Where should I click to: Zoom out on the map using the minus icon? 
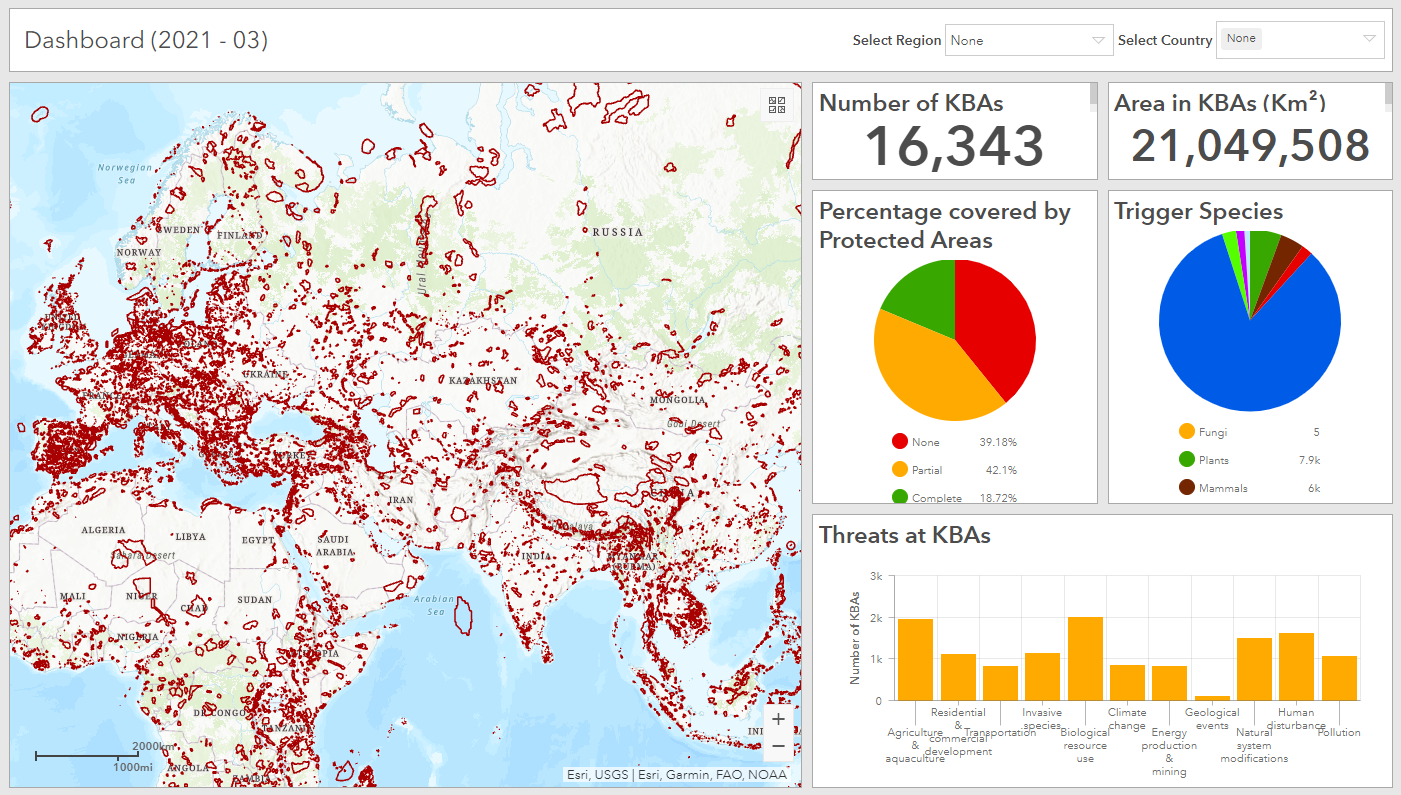[x=778, y=745]
